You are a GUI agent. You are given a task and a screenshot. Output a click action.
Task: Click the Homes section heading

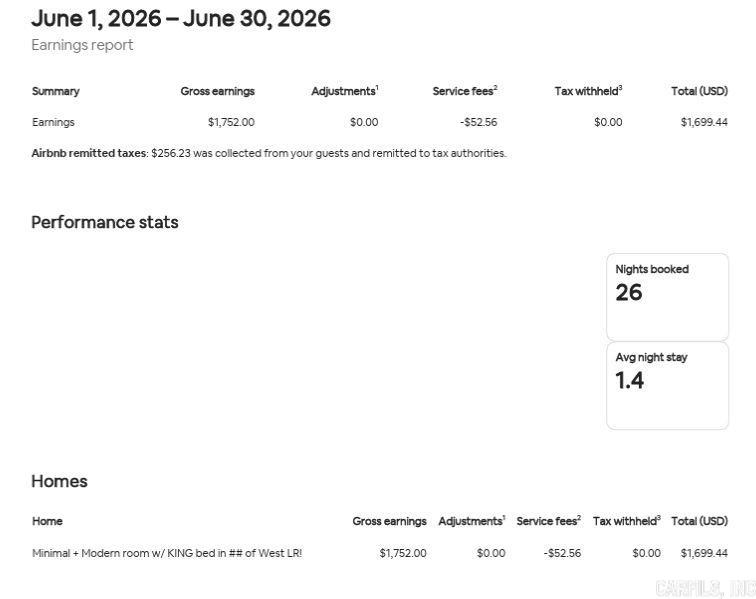click(59, 481)
